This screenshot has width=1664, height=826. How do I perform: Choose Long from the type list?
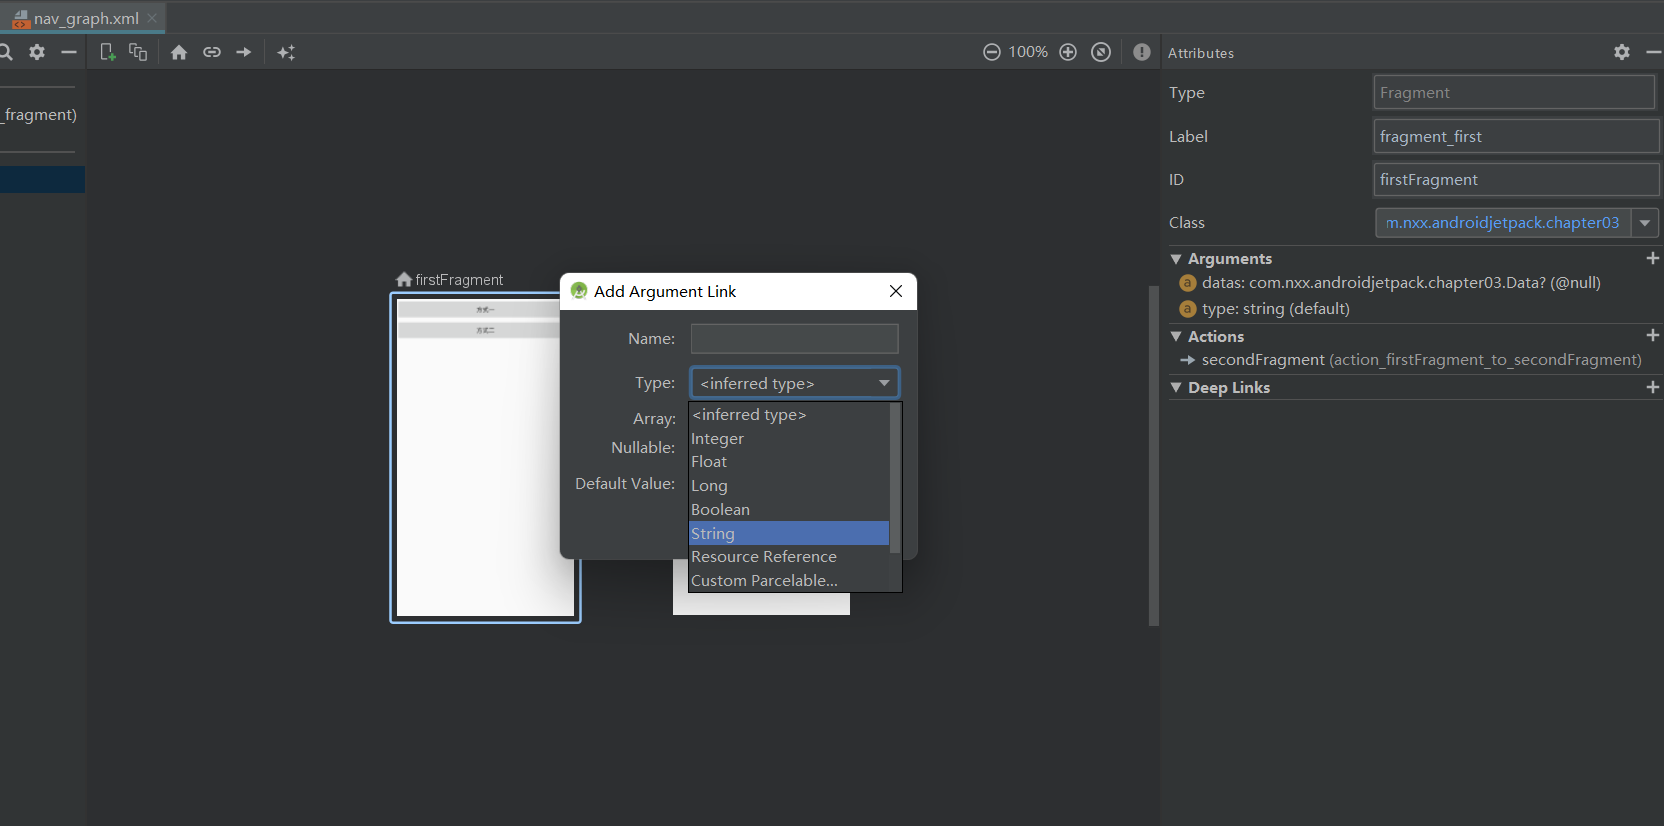(x=789, y=485)
